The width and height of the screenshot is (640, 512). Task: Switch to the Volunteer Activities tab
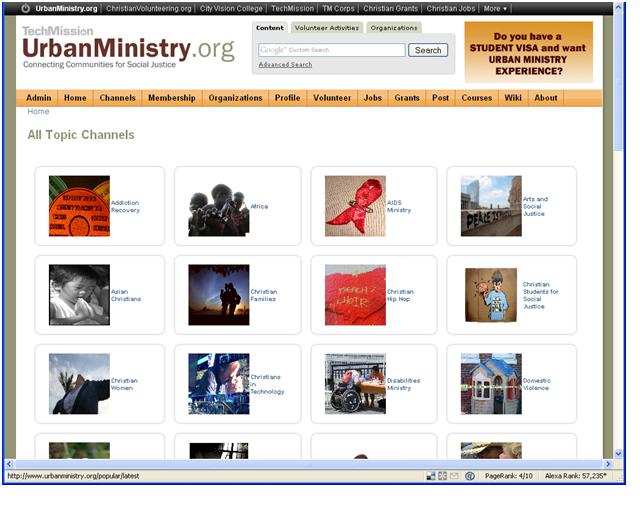327,28
